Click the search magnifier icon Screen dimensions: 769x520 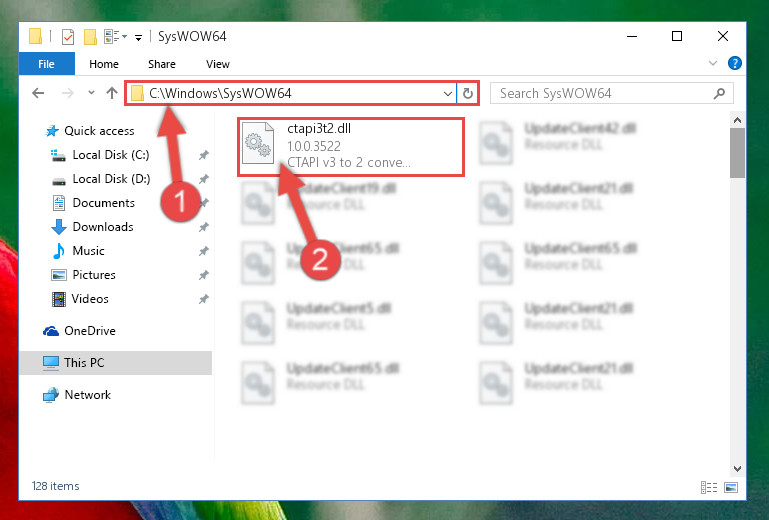pyautogui.click(x=719, y=93)
